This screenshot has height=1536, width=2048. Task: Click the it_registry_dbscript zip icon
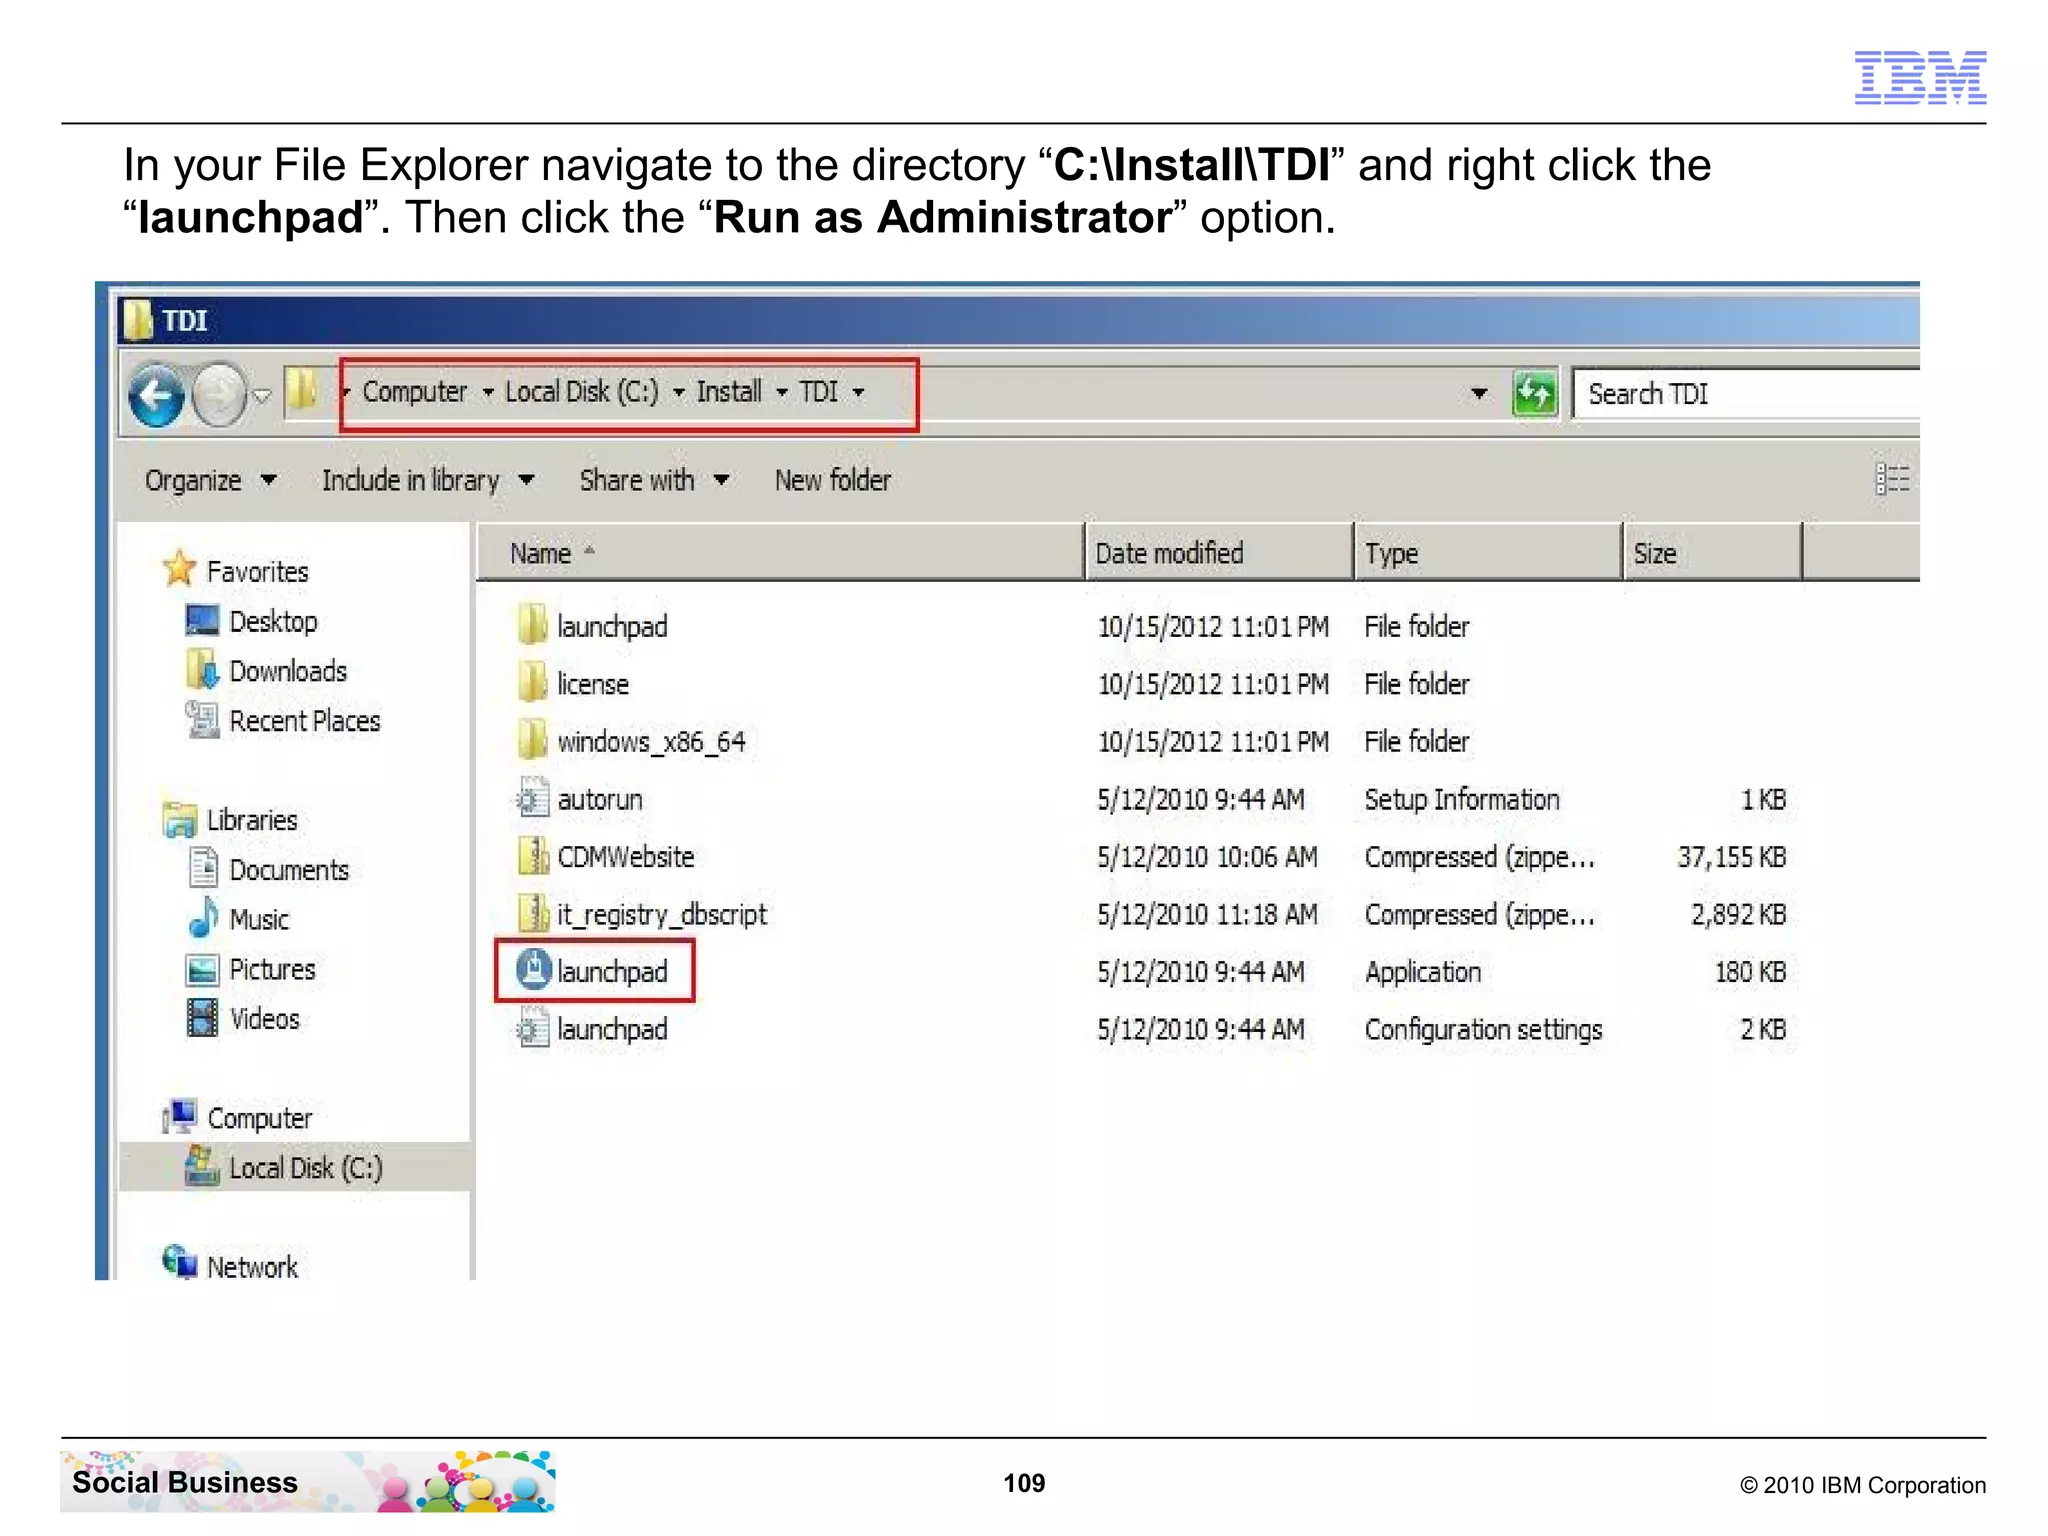click(533, 913)
